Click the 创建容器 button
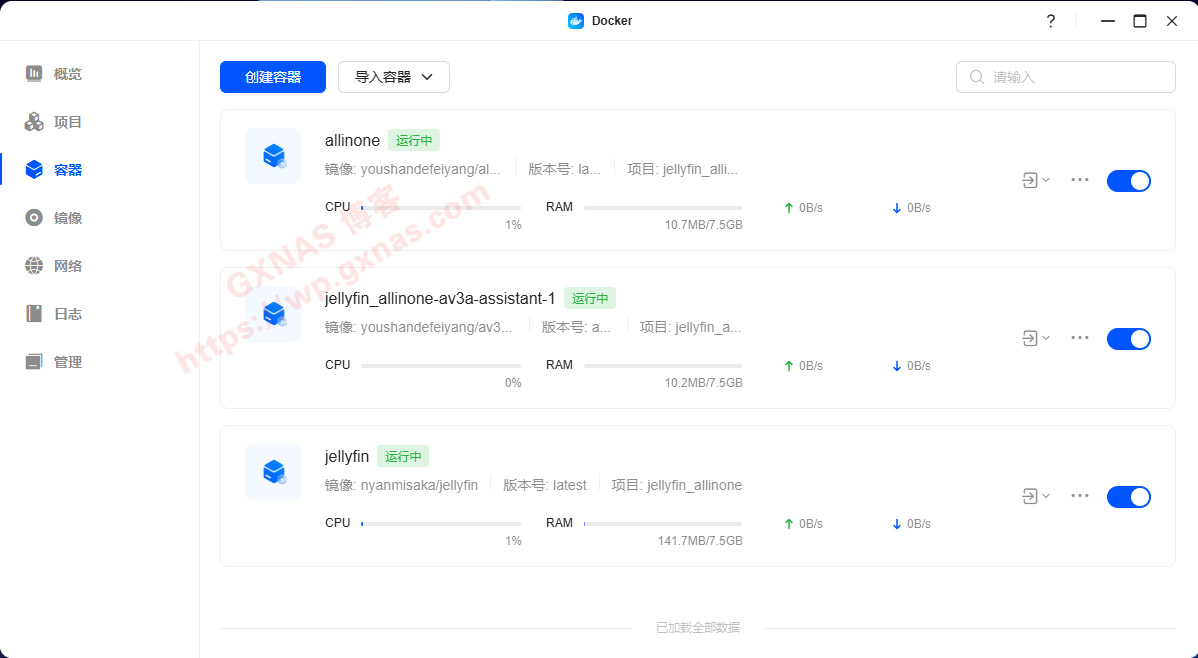Image resolution: width=1198 pixels, height=658 pixels. tap(273, 77)
